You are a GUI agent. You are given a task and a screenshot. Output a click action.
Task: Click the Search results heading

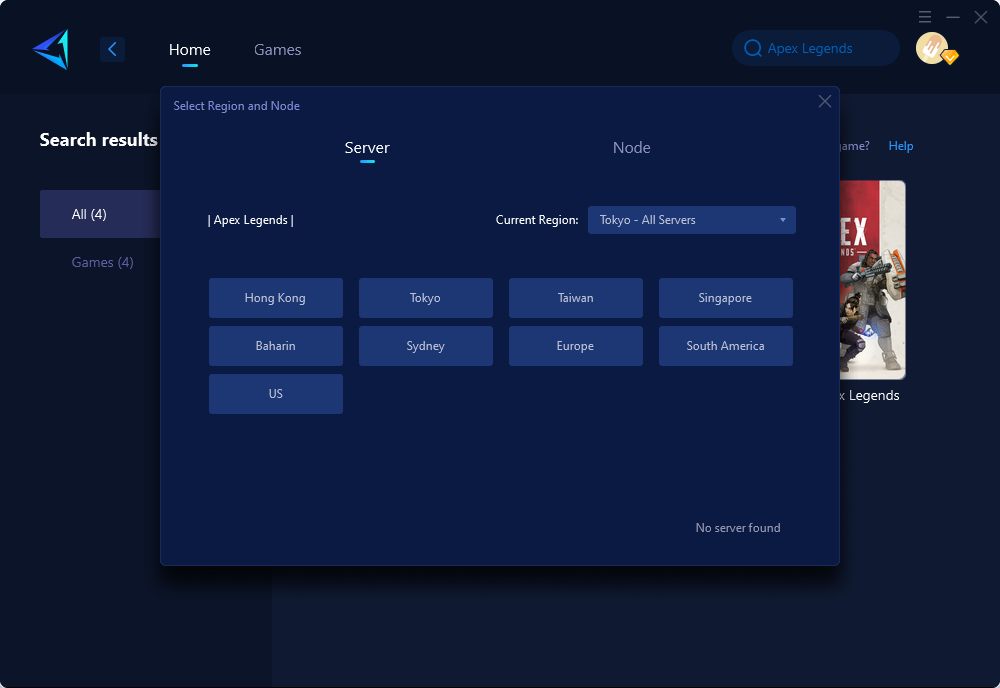coord(99,140)
